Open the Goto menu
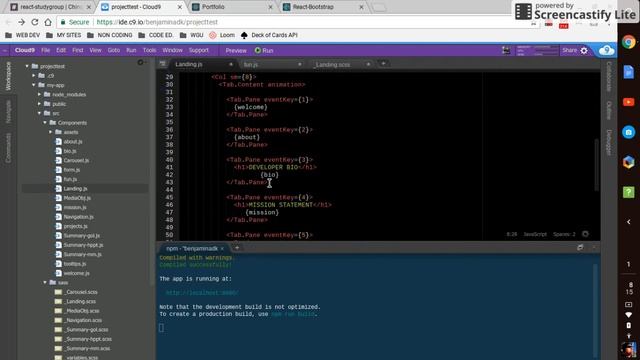The height and width of the screenshot is (360, 640). click(x=114, y=50)
